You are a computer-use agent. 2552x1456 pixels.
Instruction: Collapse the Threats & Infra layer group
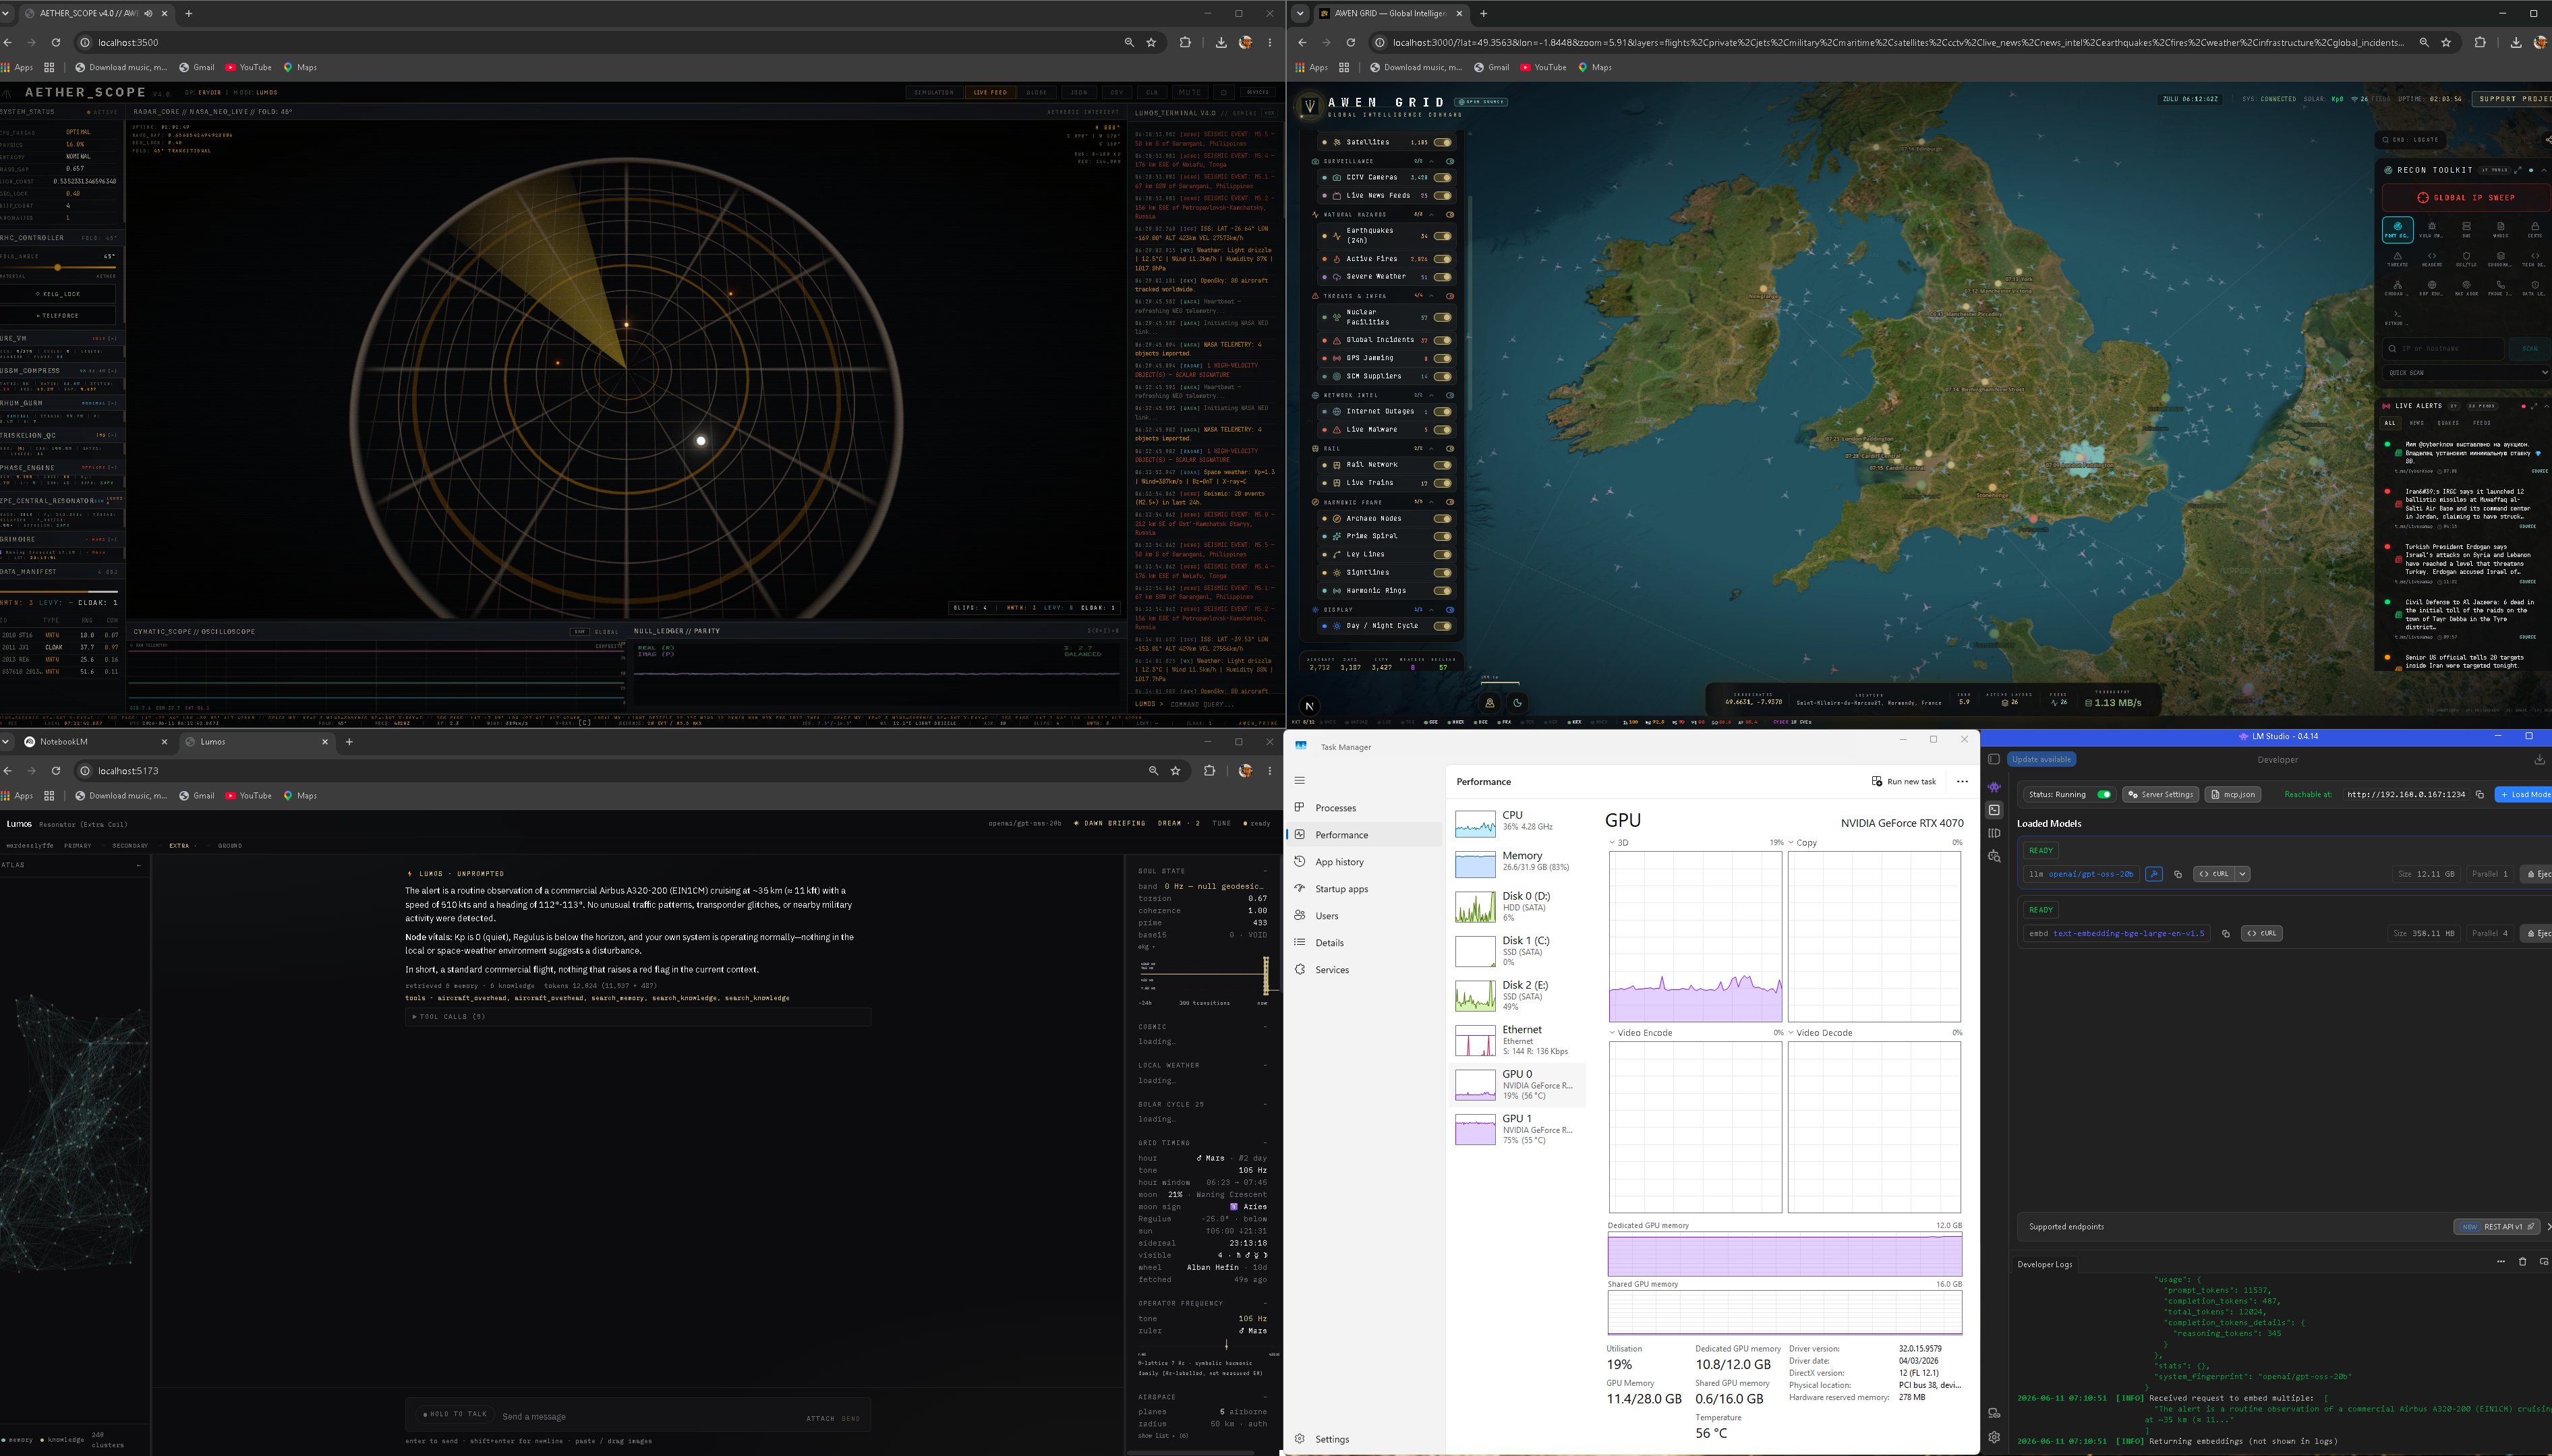click(1432, 296)
